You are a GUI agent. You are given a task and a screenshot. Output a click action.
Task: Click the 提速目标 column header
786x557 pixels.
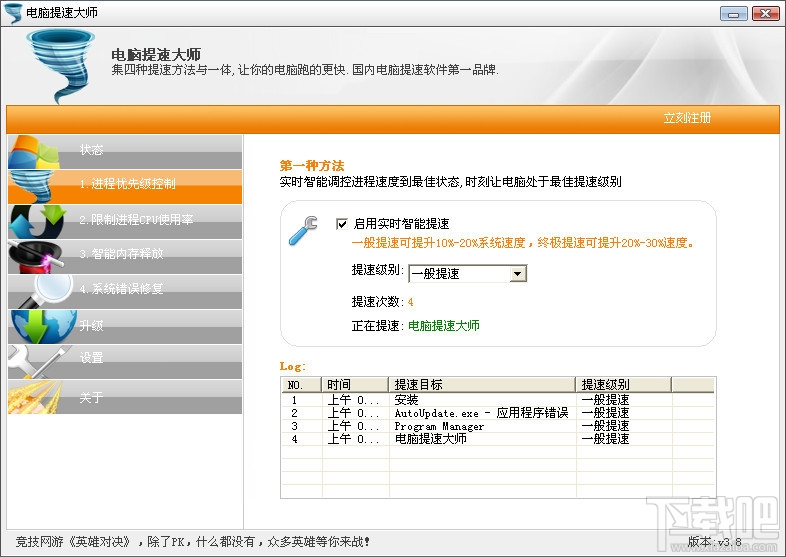(x=482, y=385)
